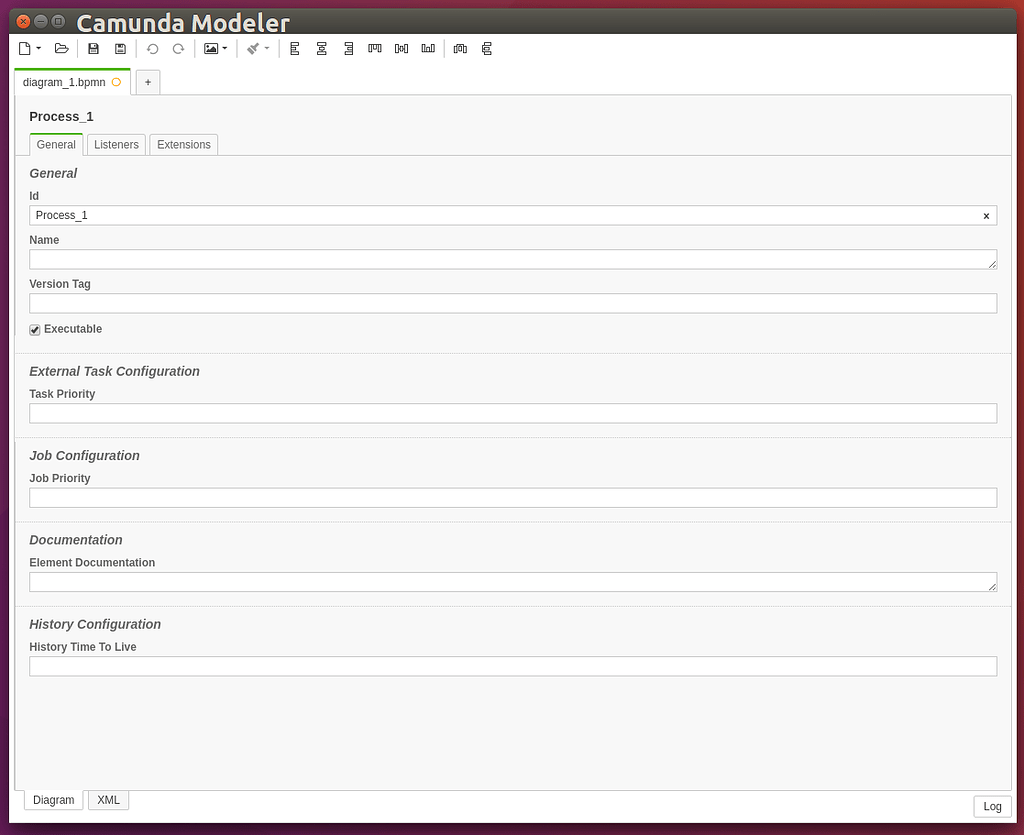The width and height of the screenshot is (1024, 835).
Task: Click the Task Priority field
Action: pos(513,413)
